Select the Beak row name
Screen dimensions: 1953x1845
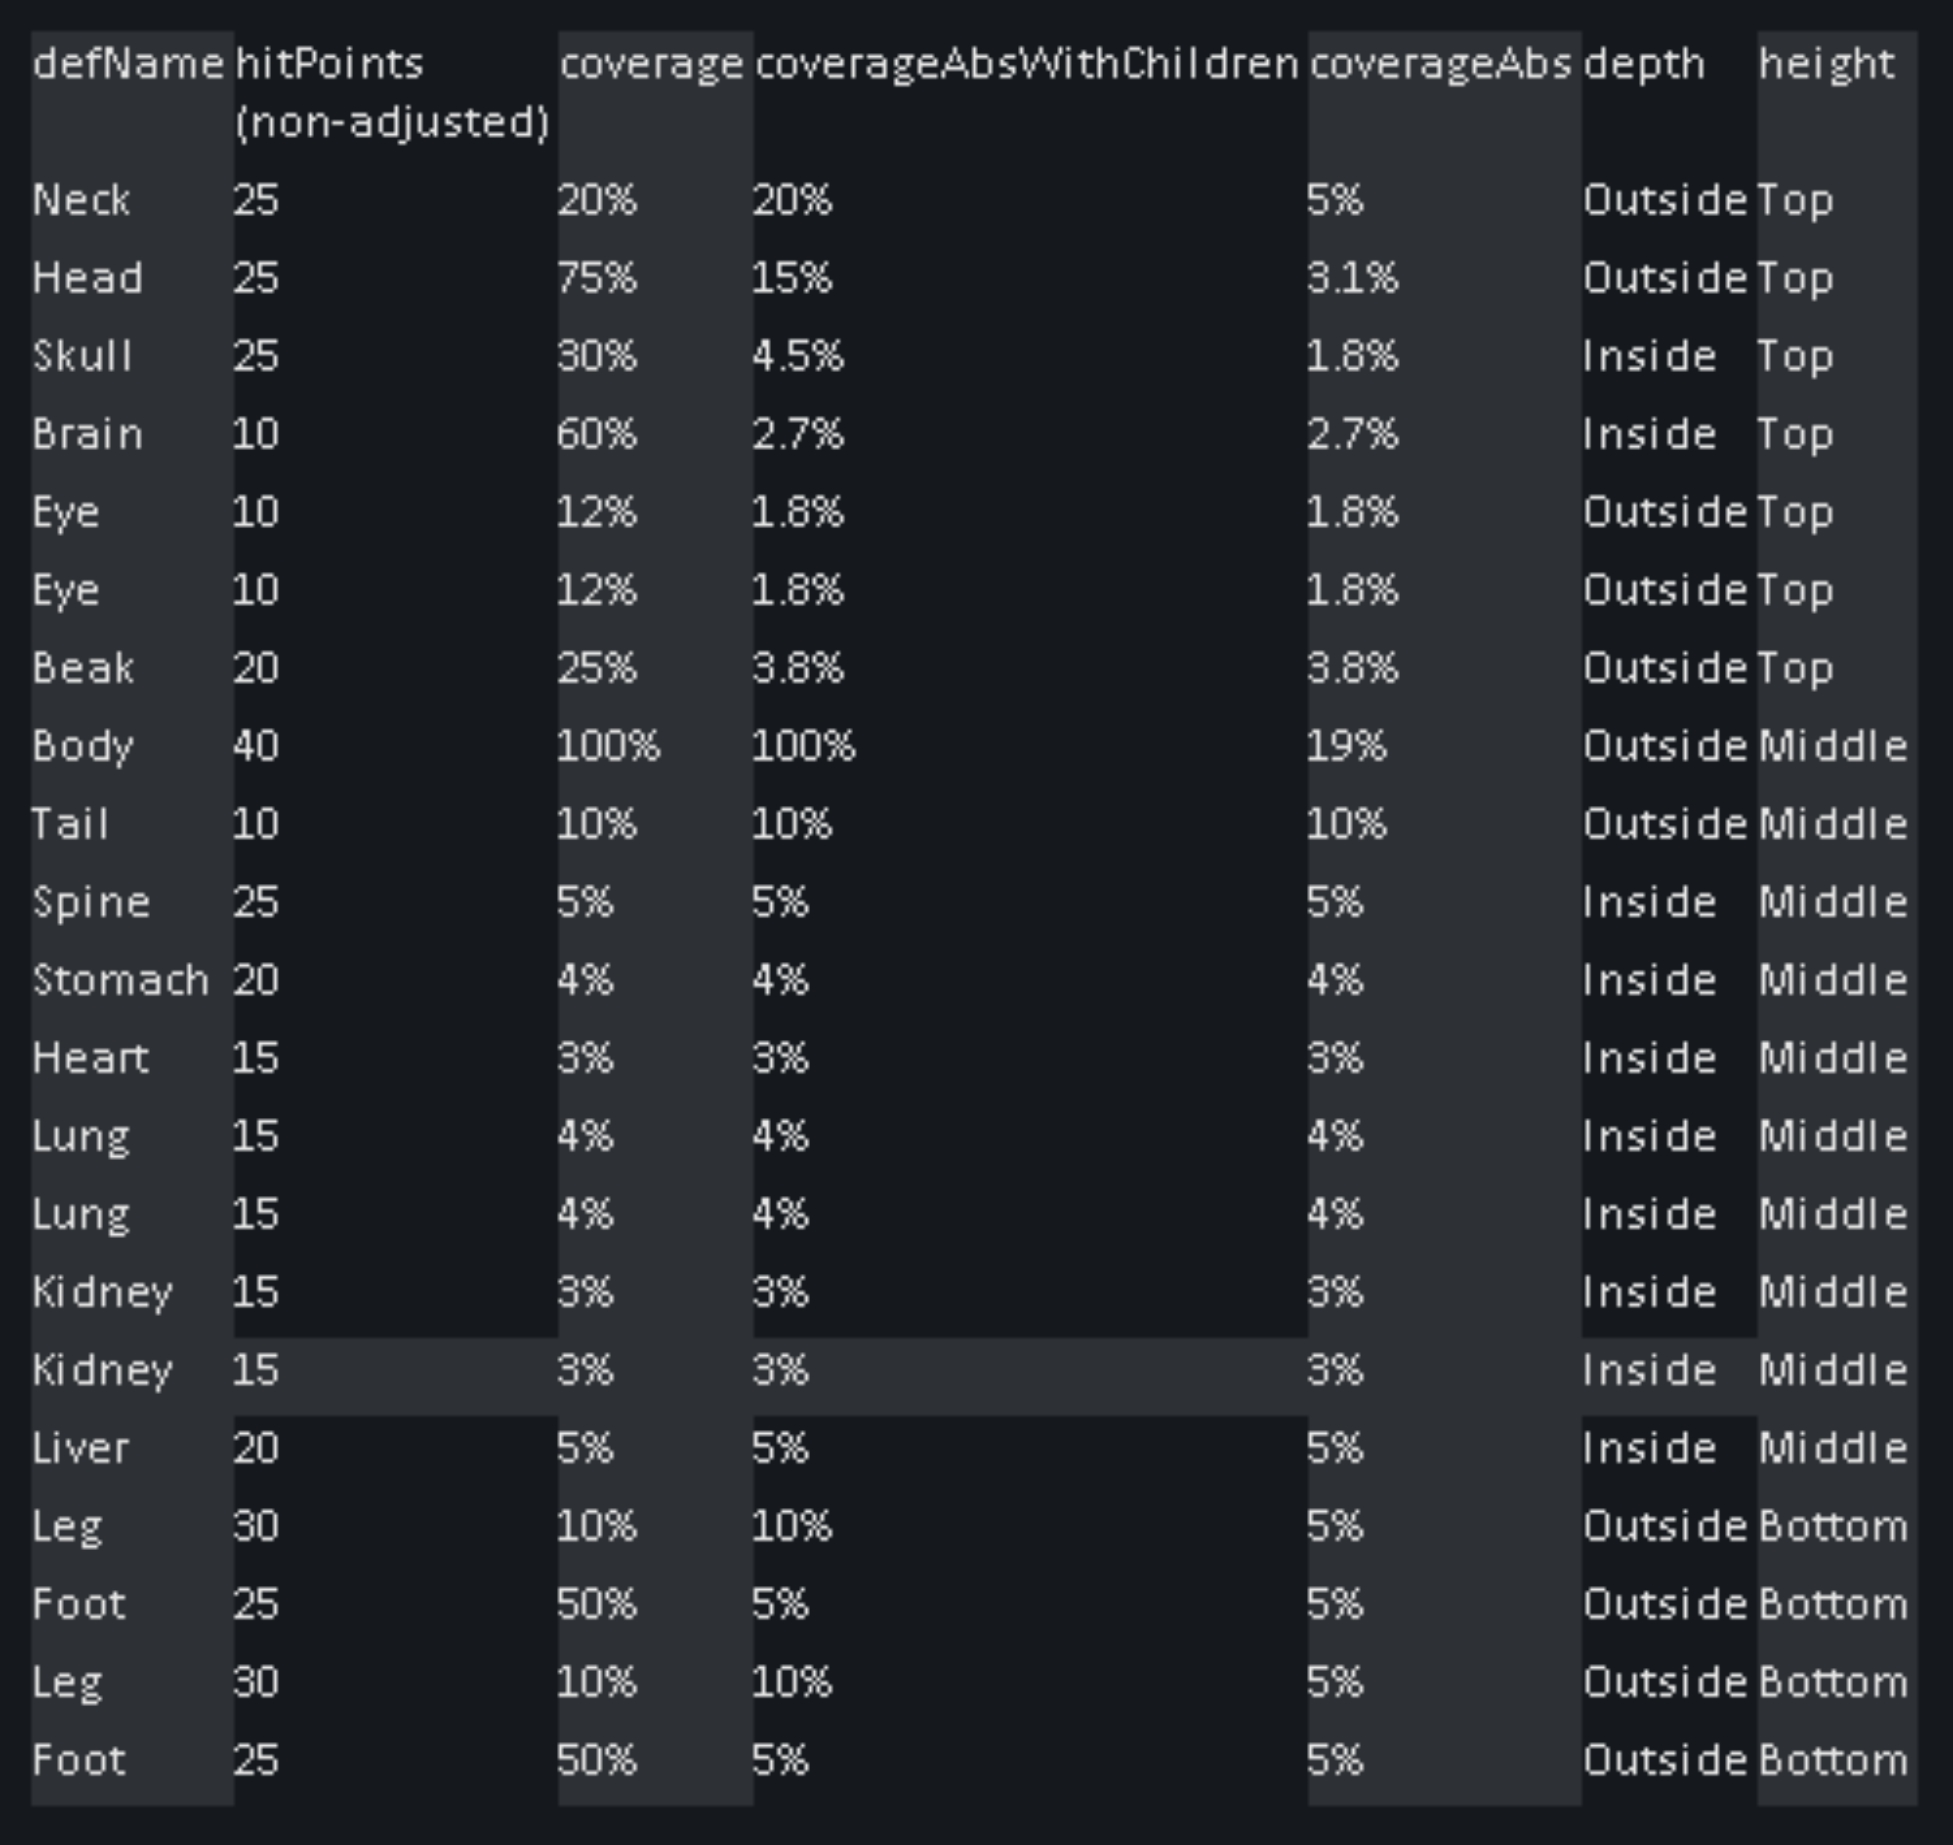point(83,668)
